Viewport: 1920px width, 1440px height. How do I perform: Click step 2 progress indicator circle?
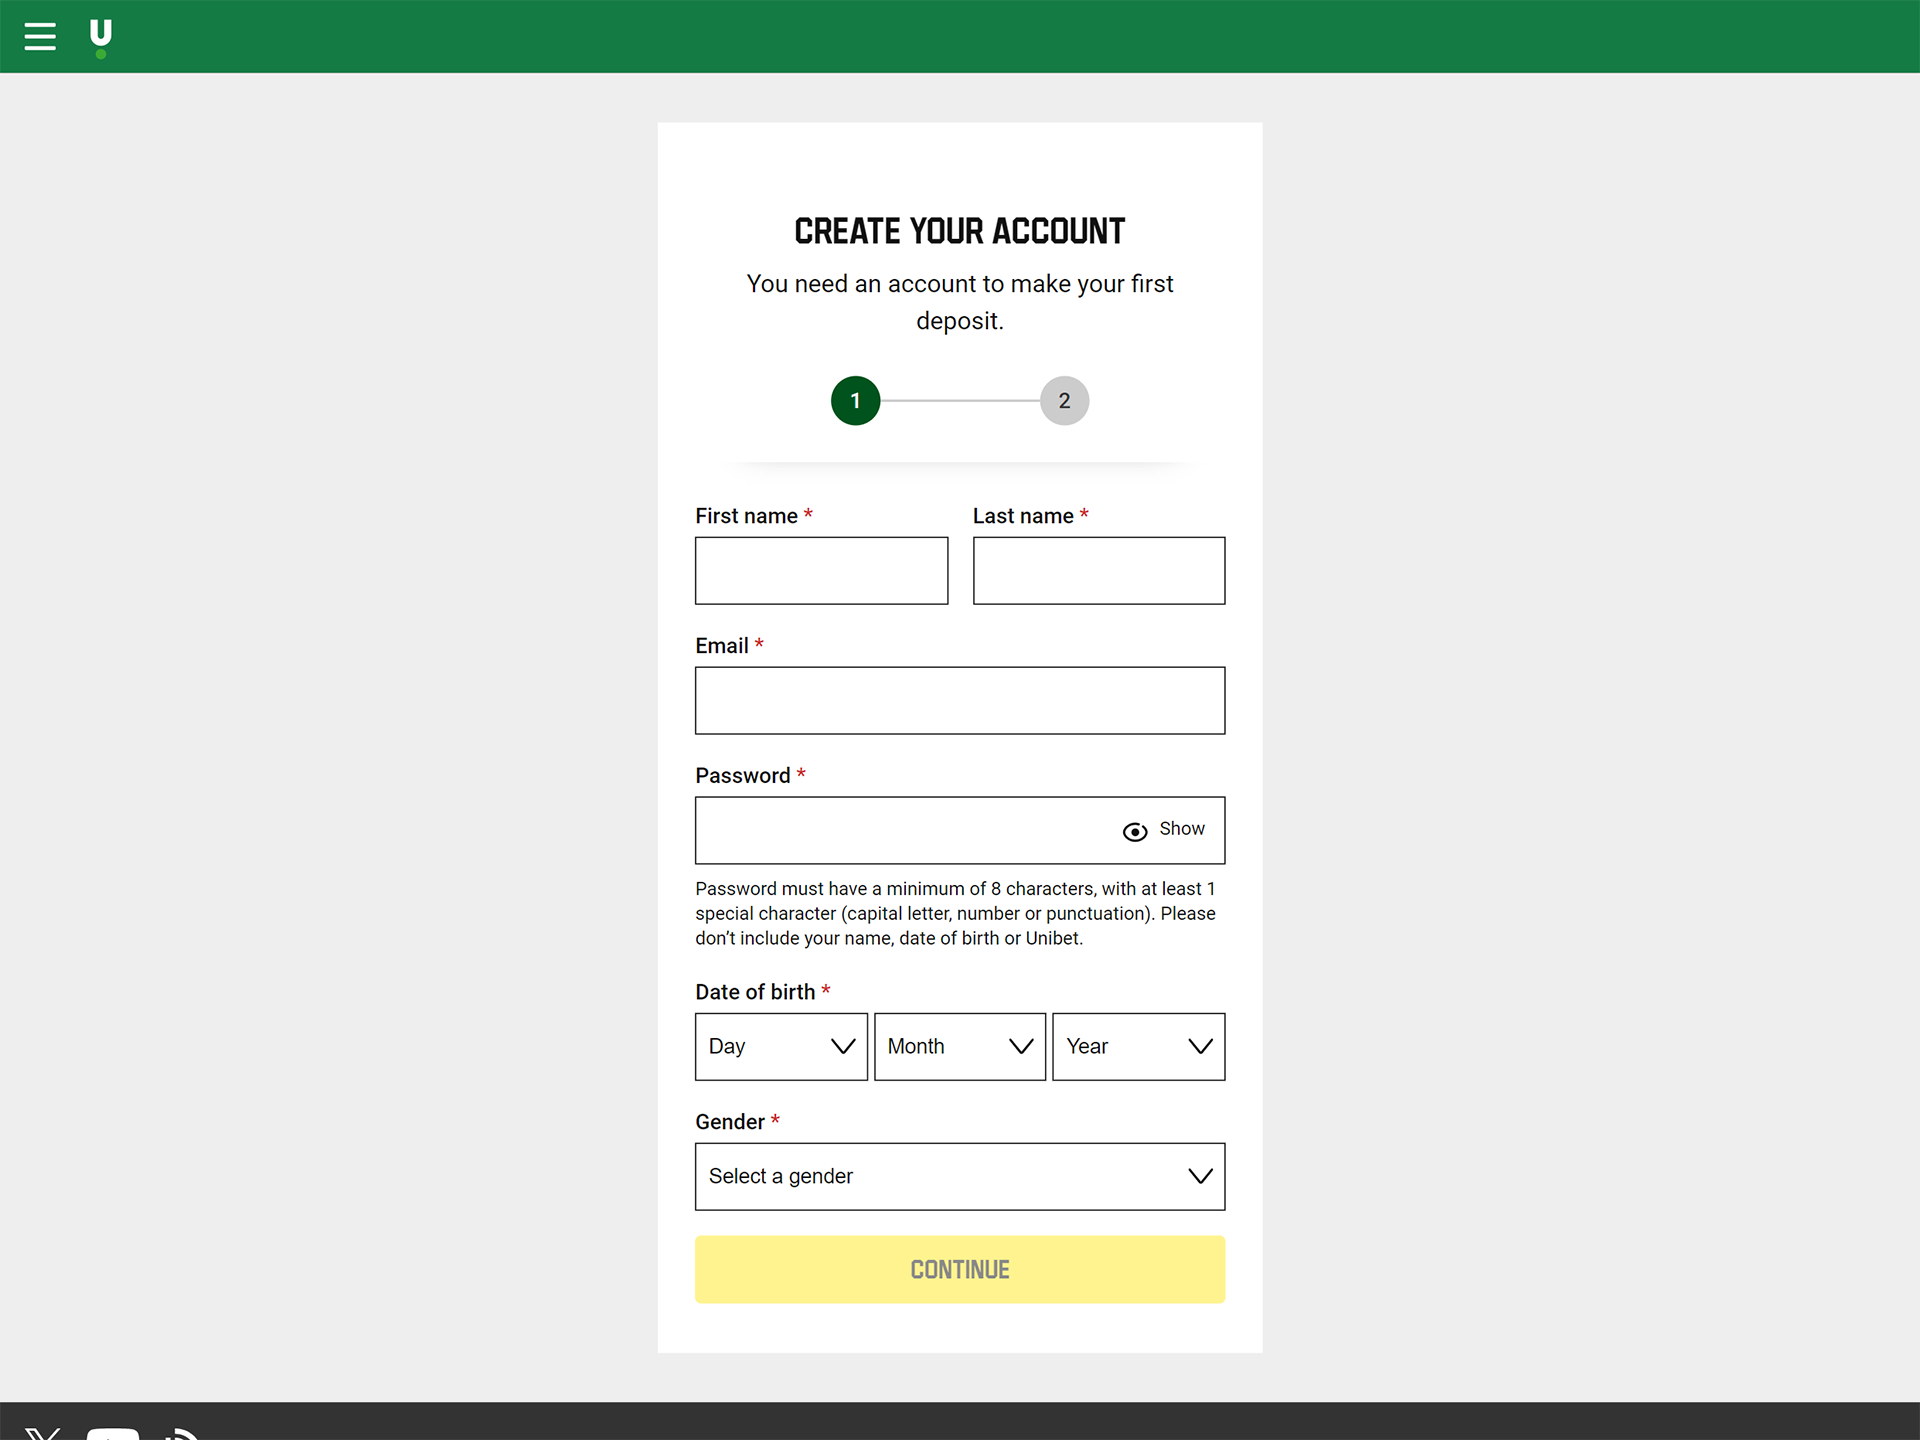pyautogui.click(x=1063, y=399)
